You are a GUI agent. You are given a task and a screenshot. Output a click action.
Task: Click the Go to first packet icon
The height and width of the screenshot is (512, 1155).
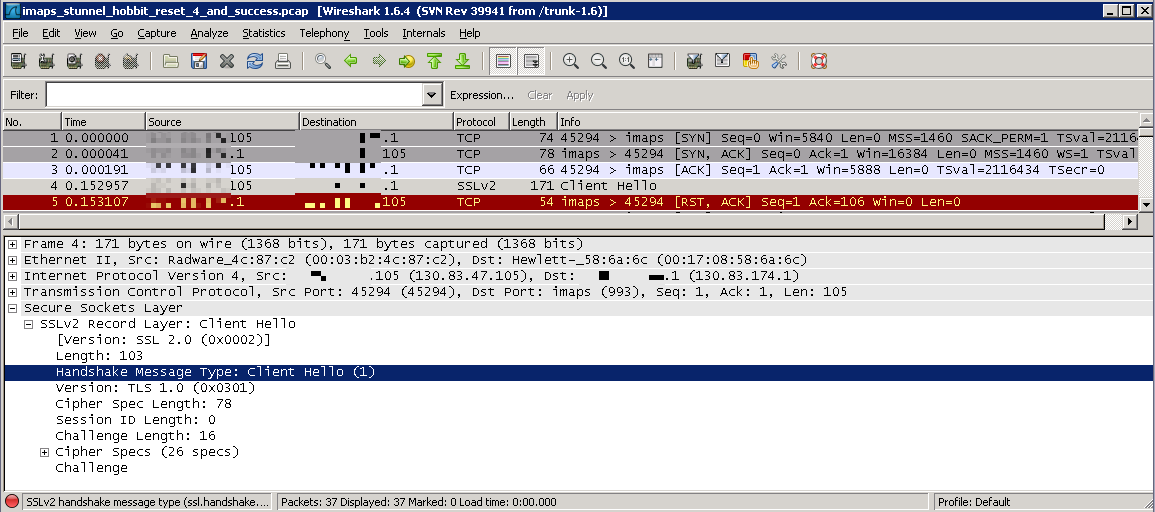tap(434, 61)
